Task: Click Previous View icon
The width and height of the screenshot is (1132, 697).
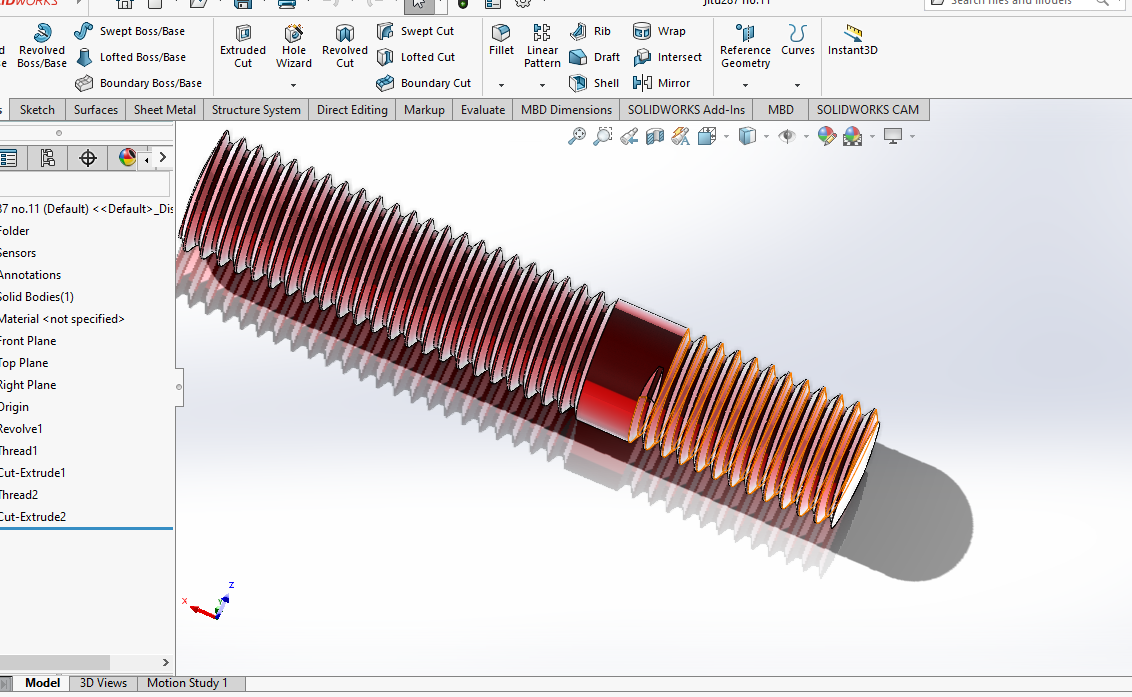Action: click(629, 136)
